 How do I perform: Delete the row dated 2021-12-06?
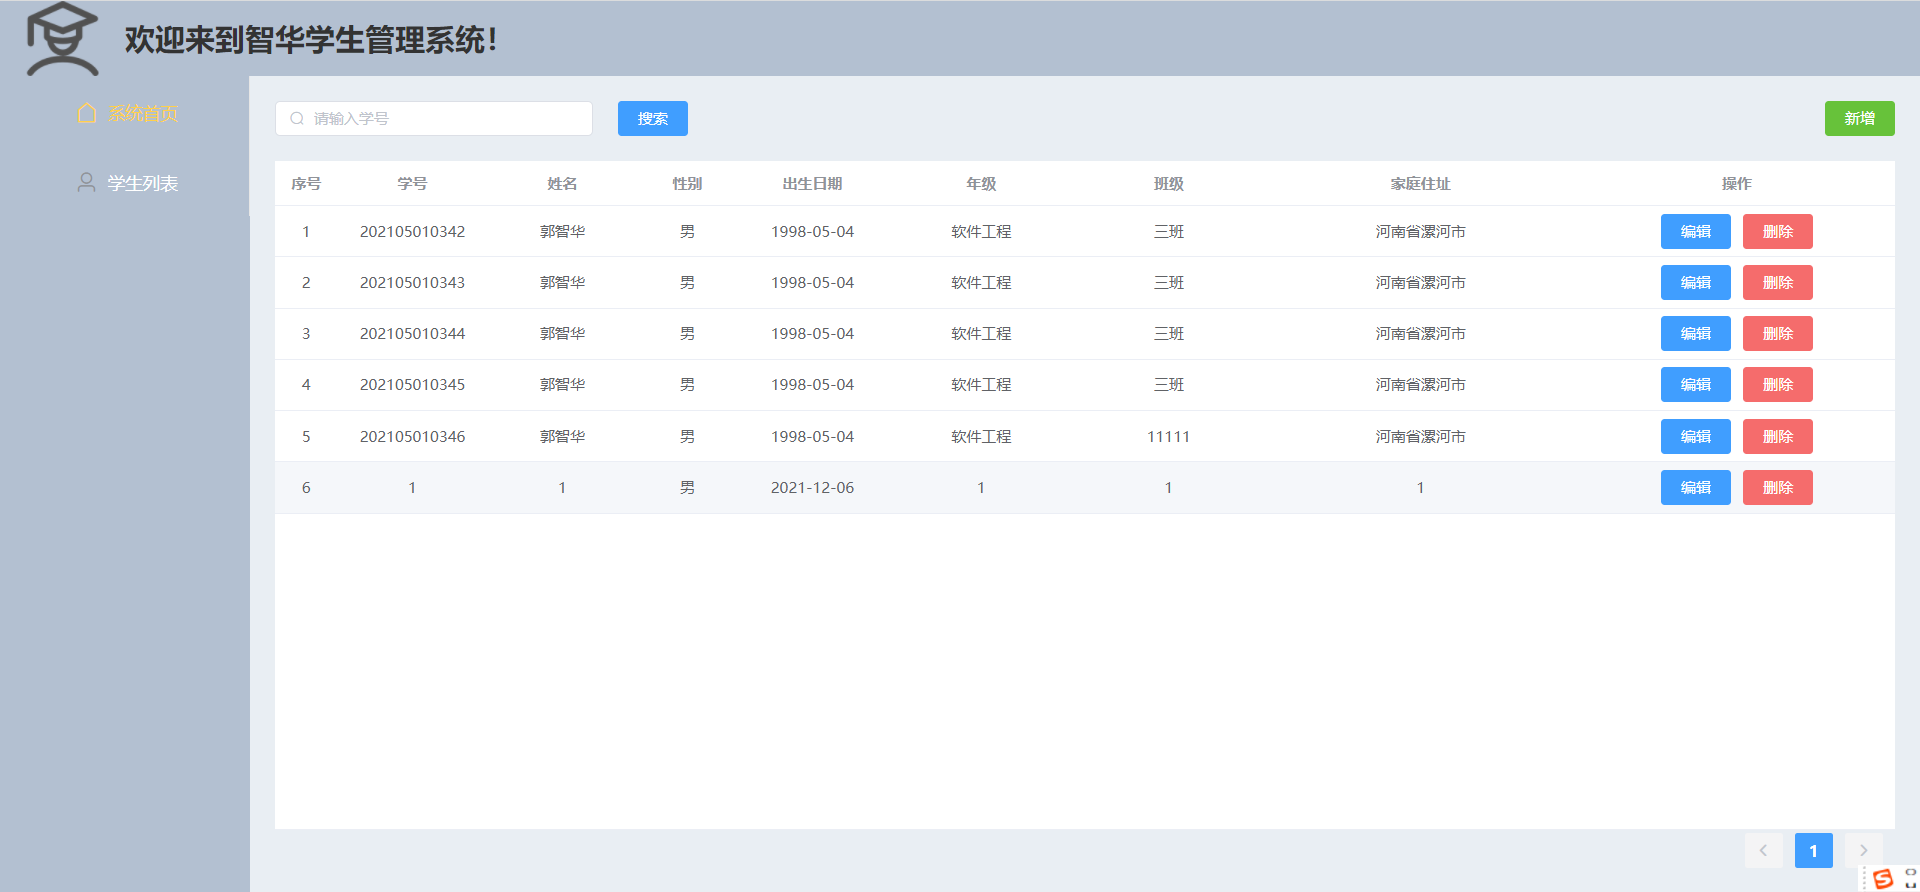click(1778, 487)
